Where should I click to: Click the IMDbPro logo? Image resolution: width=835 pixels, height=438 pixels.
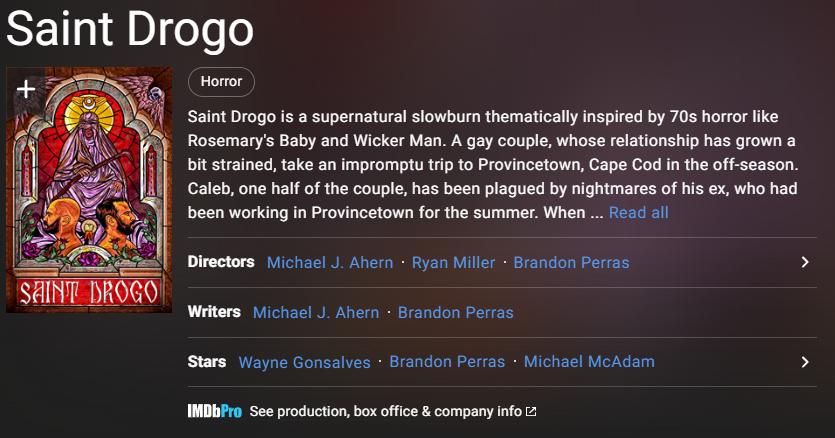[214, 411]
